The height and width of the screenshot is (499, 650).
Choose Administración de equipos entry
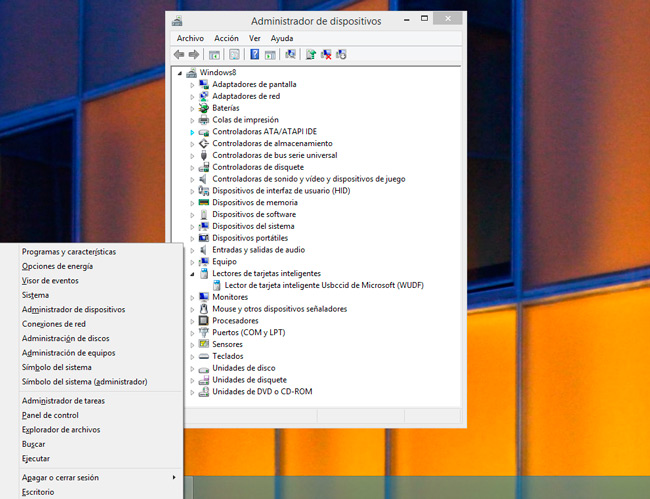point(68,353)
